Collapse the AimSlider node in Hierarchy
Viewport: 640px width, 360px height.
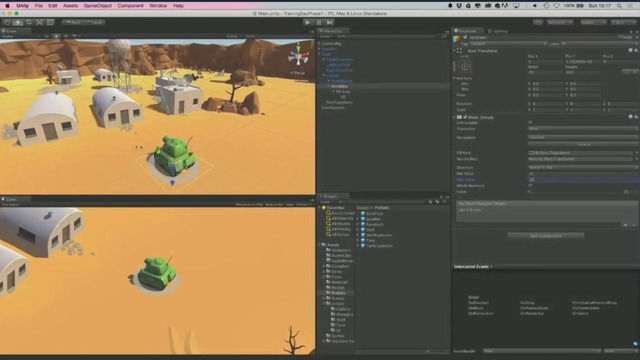click(x=329, y=86)
